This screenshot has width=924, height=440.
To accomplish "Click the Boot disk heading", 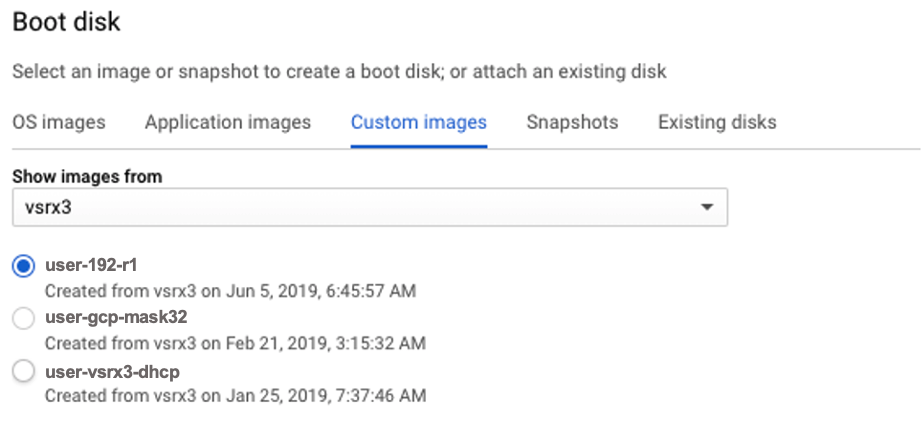I will tap(66, 22).
